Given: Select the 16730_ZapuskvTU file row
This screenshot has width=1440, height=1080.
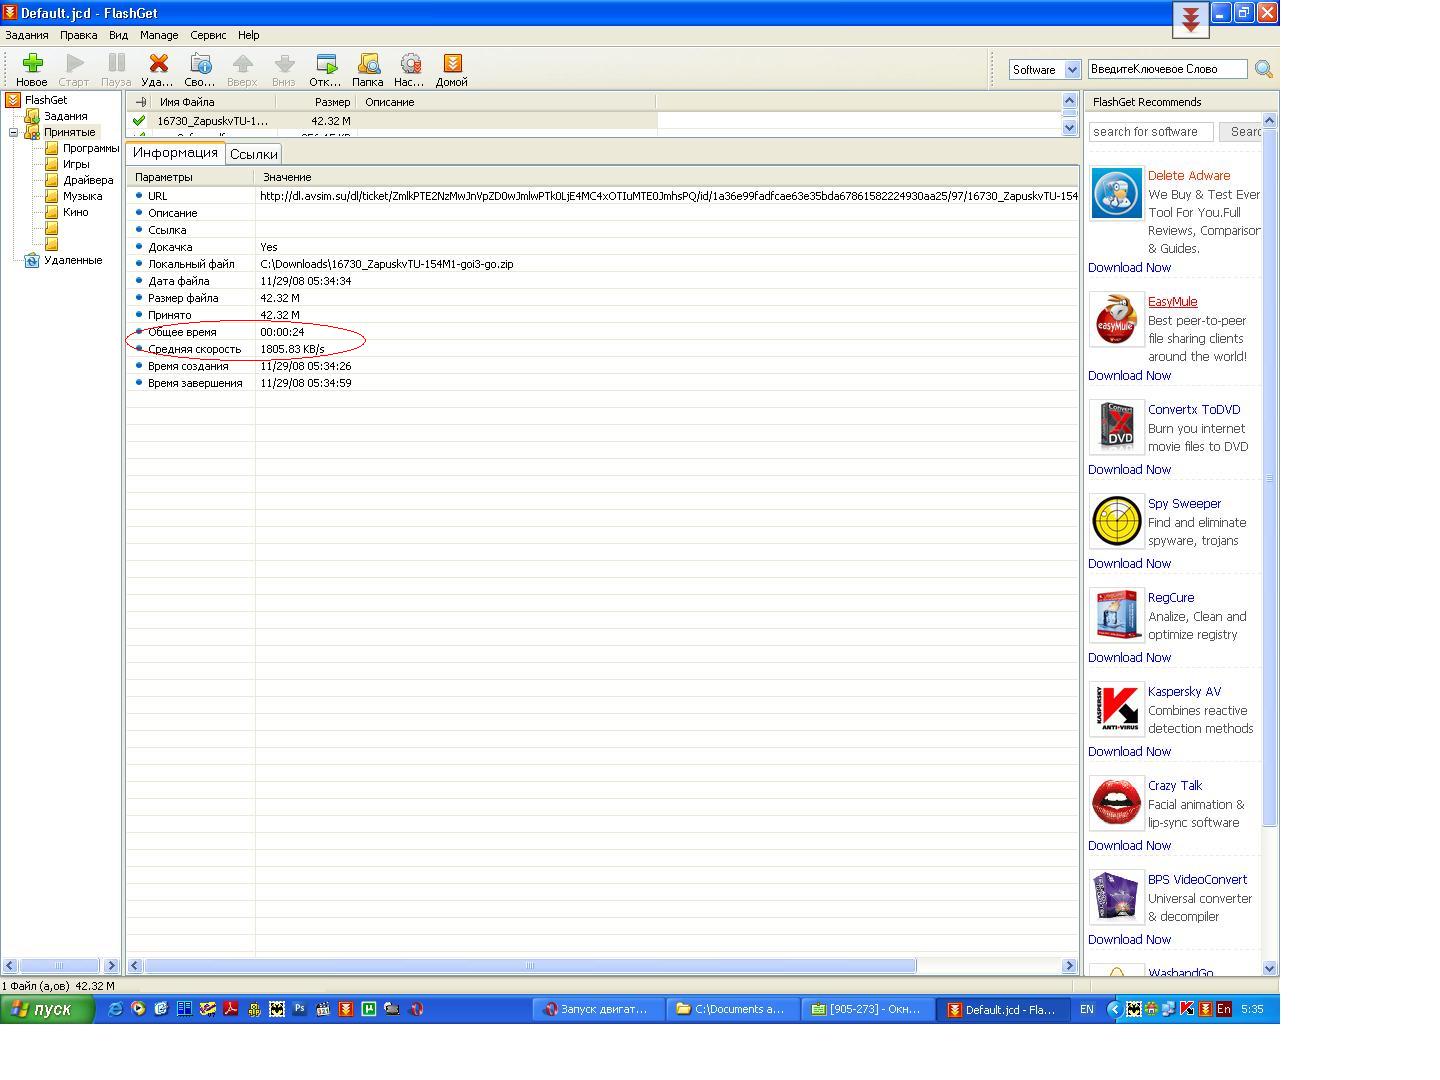Looking at the screenshot, I should pyautogui.click(x=392, y=120).
